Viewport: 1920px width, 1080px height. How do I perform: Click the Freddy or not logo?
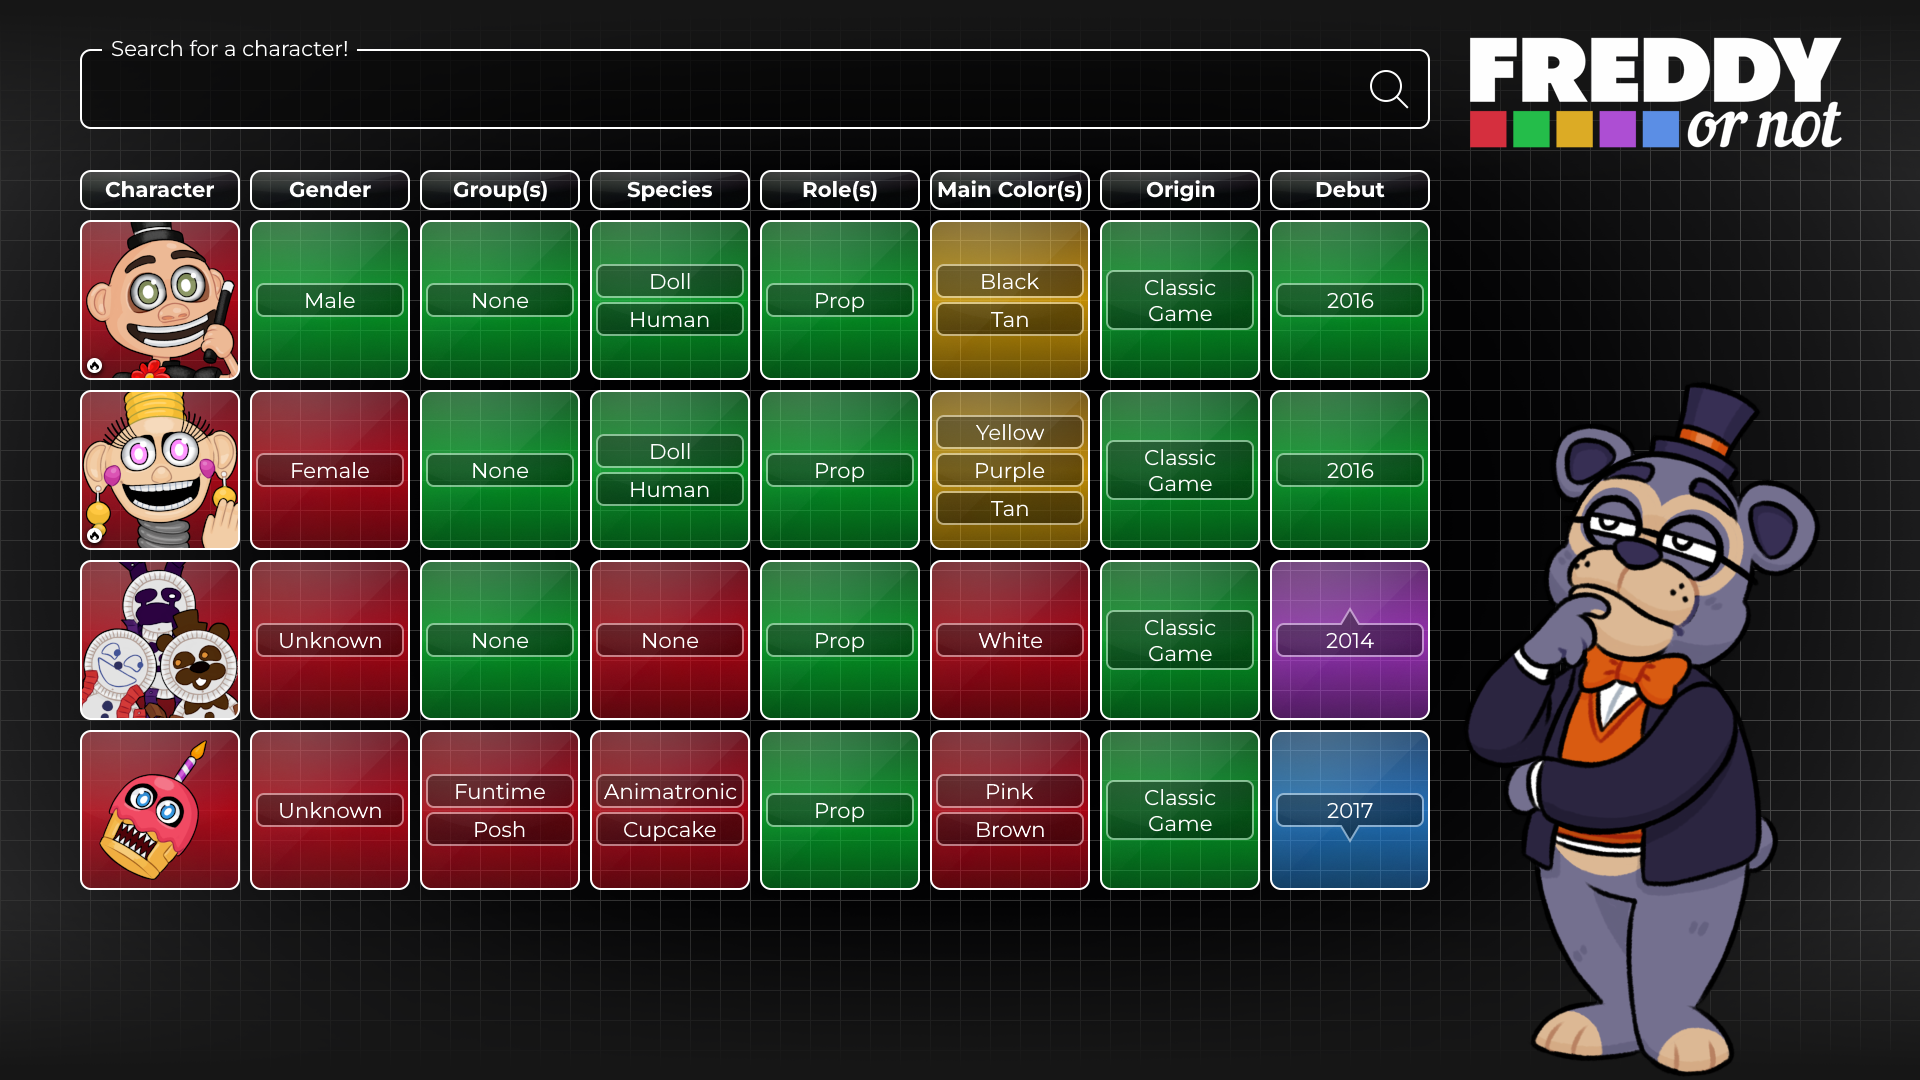1655,93
